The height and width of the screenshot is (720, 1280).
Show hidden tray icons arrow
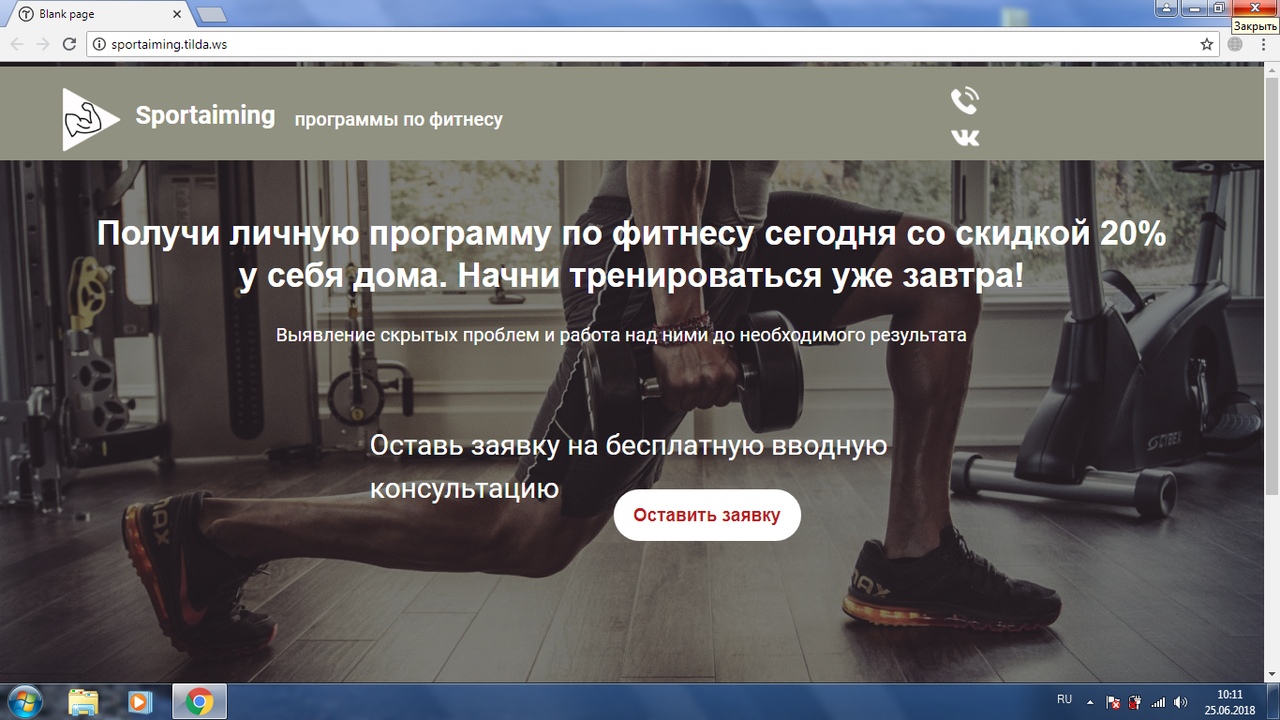click(x=1089, y=702)
